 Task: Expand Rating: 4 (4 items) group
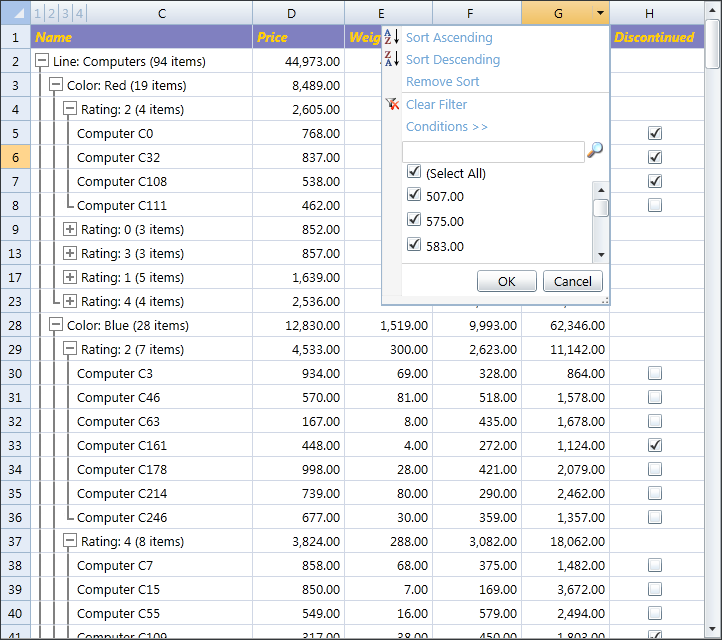(x=70, y=301)
